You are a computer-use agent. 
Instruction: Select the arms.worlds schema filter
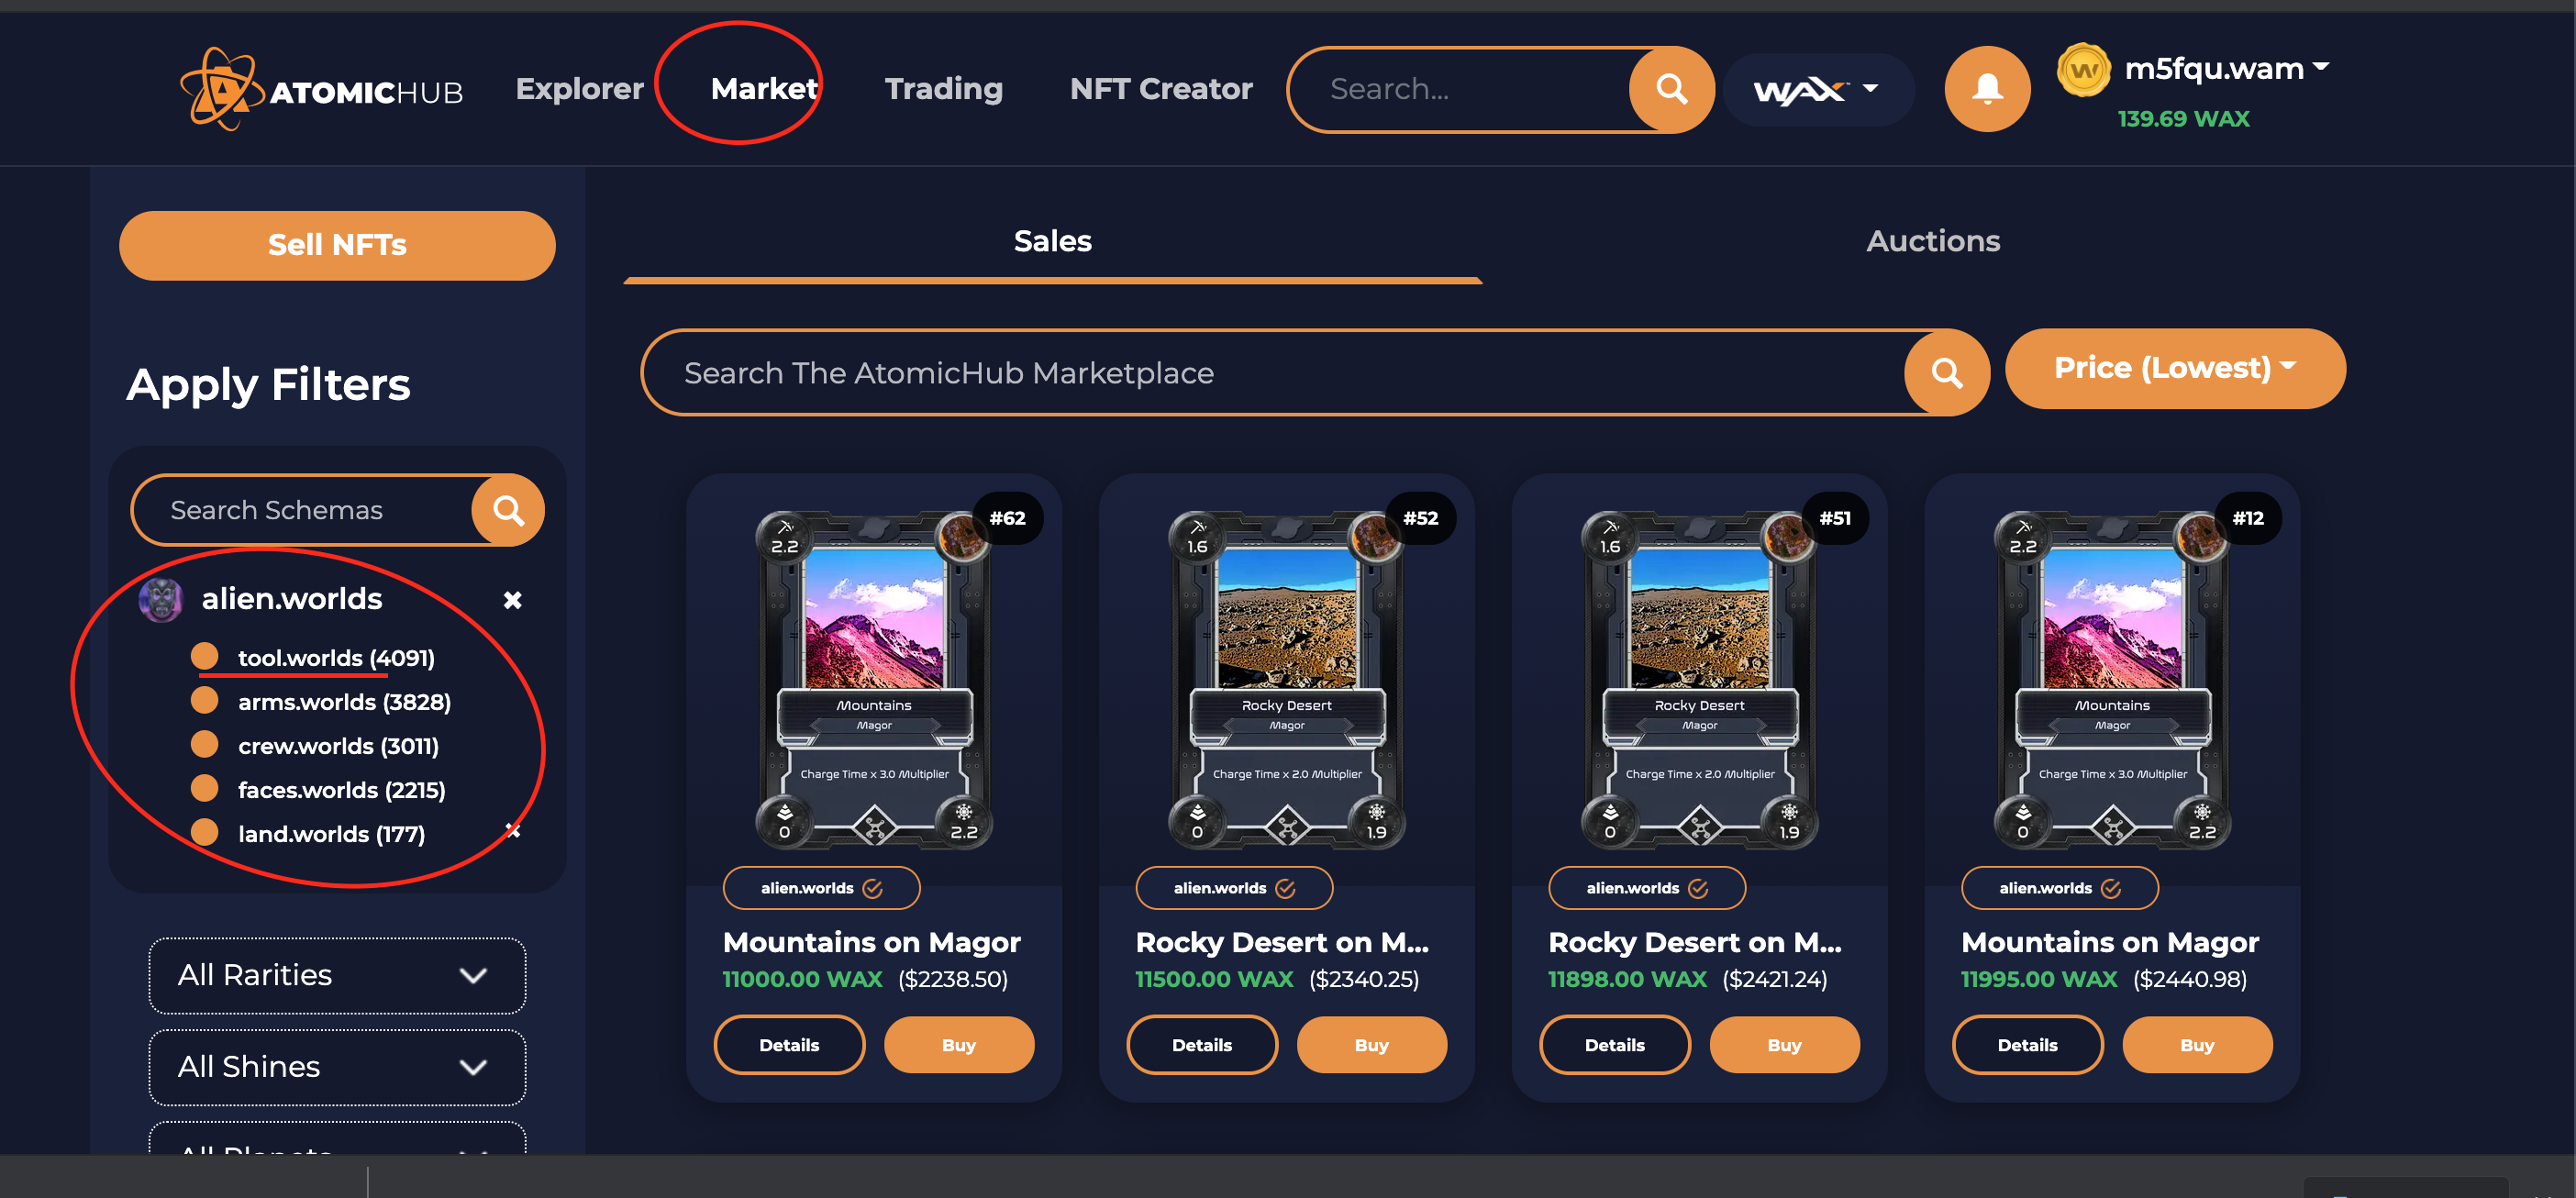(344, 702)
